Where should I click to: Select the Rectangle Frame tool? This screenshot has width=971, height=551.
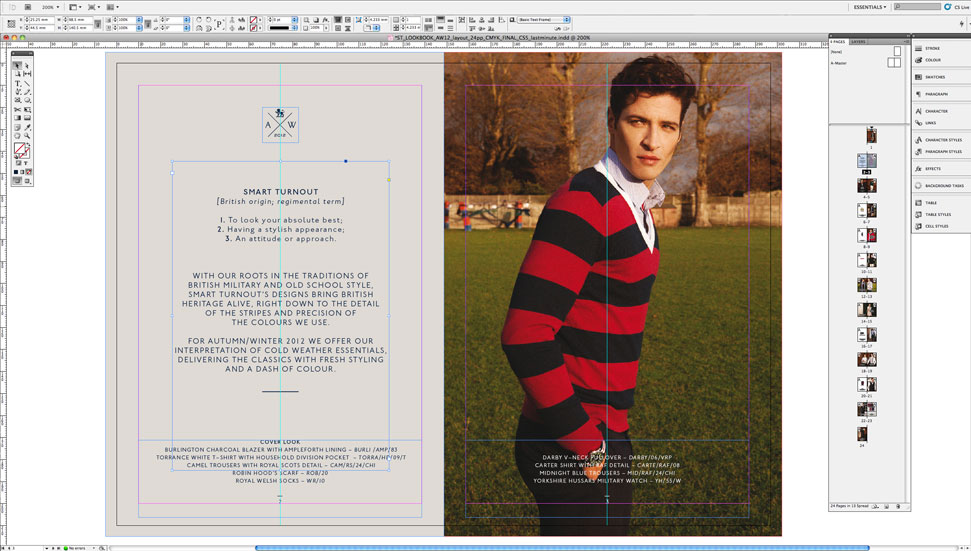tap(17, 100)
